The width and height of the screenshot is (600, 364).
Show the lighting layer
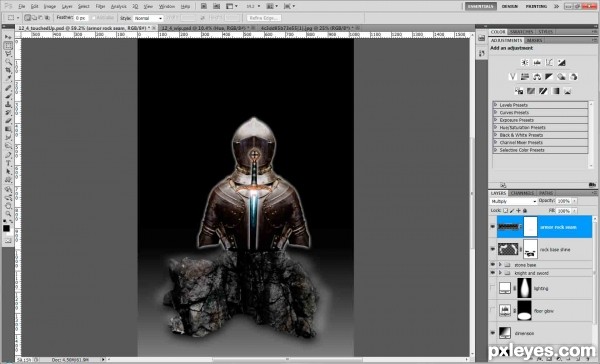(x=492, y=288)
